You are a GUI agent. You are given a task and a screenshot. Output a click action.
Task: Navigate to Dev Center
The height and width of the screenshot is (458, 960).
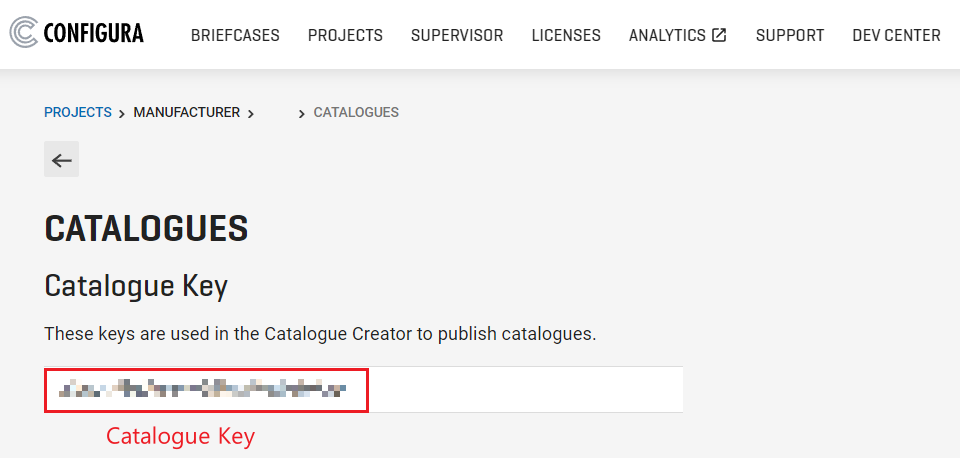click(x=896, y=36)
